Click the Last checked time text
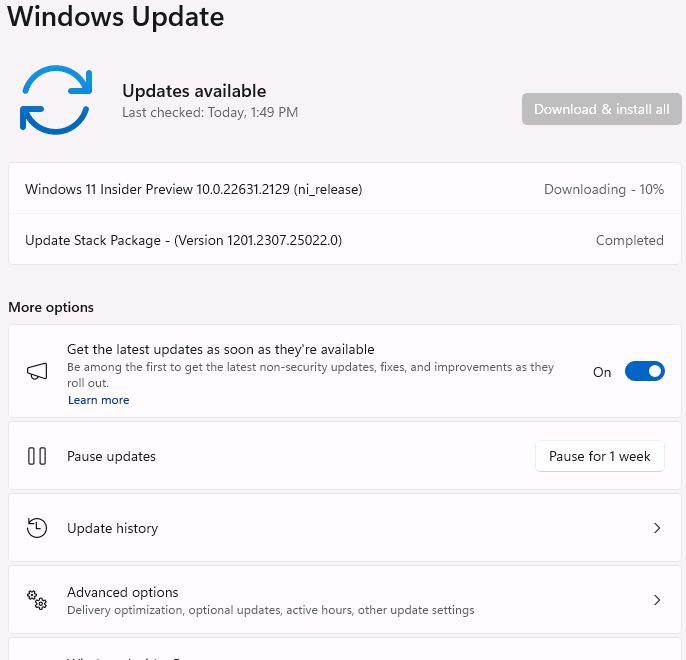Screen dimensions: 686x660 (210, 112)
